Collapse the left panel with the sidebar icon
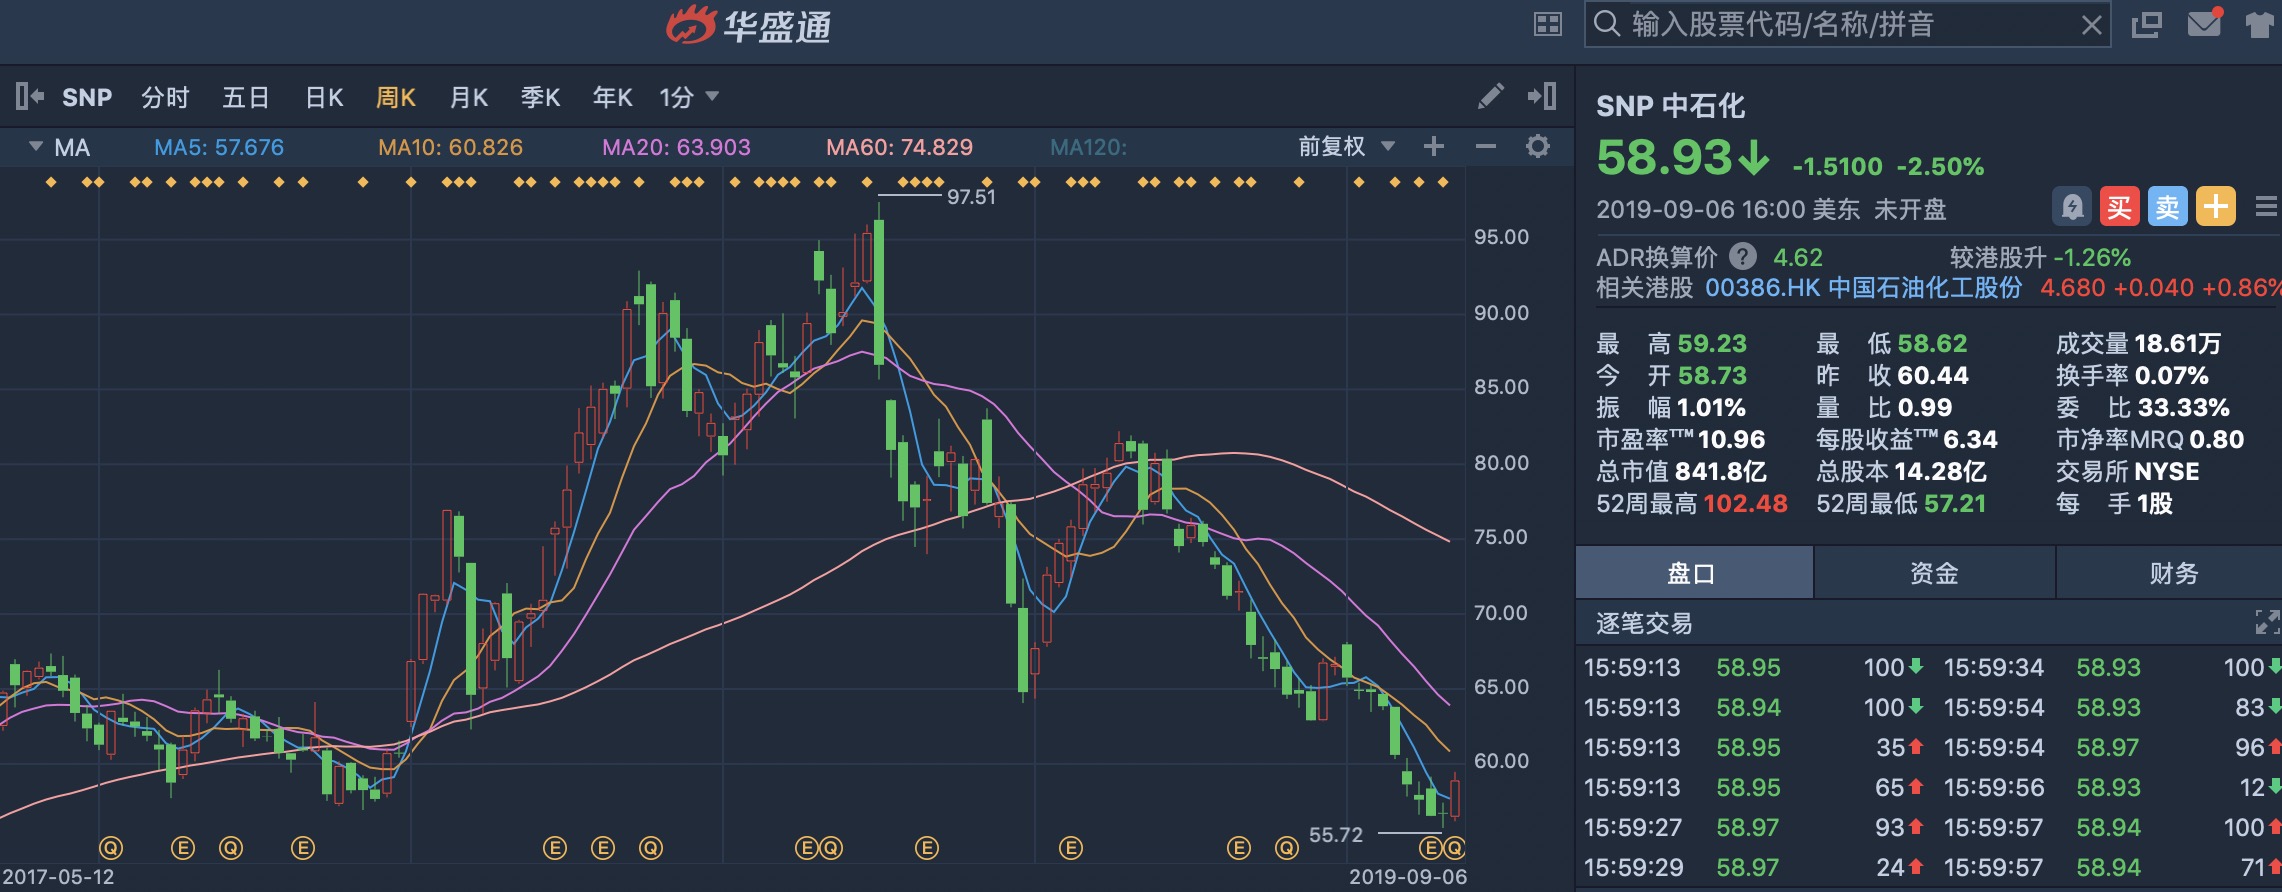Image resolution: width=2282 pixels, height=892 pixels. [29, 96]
